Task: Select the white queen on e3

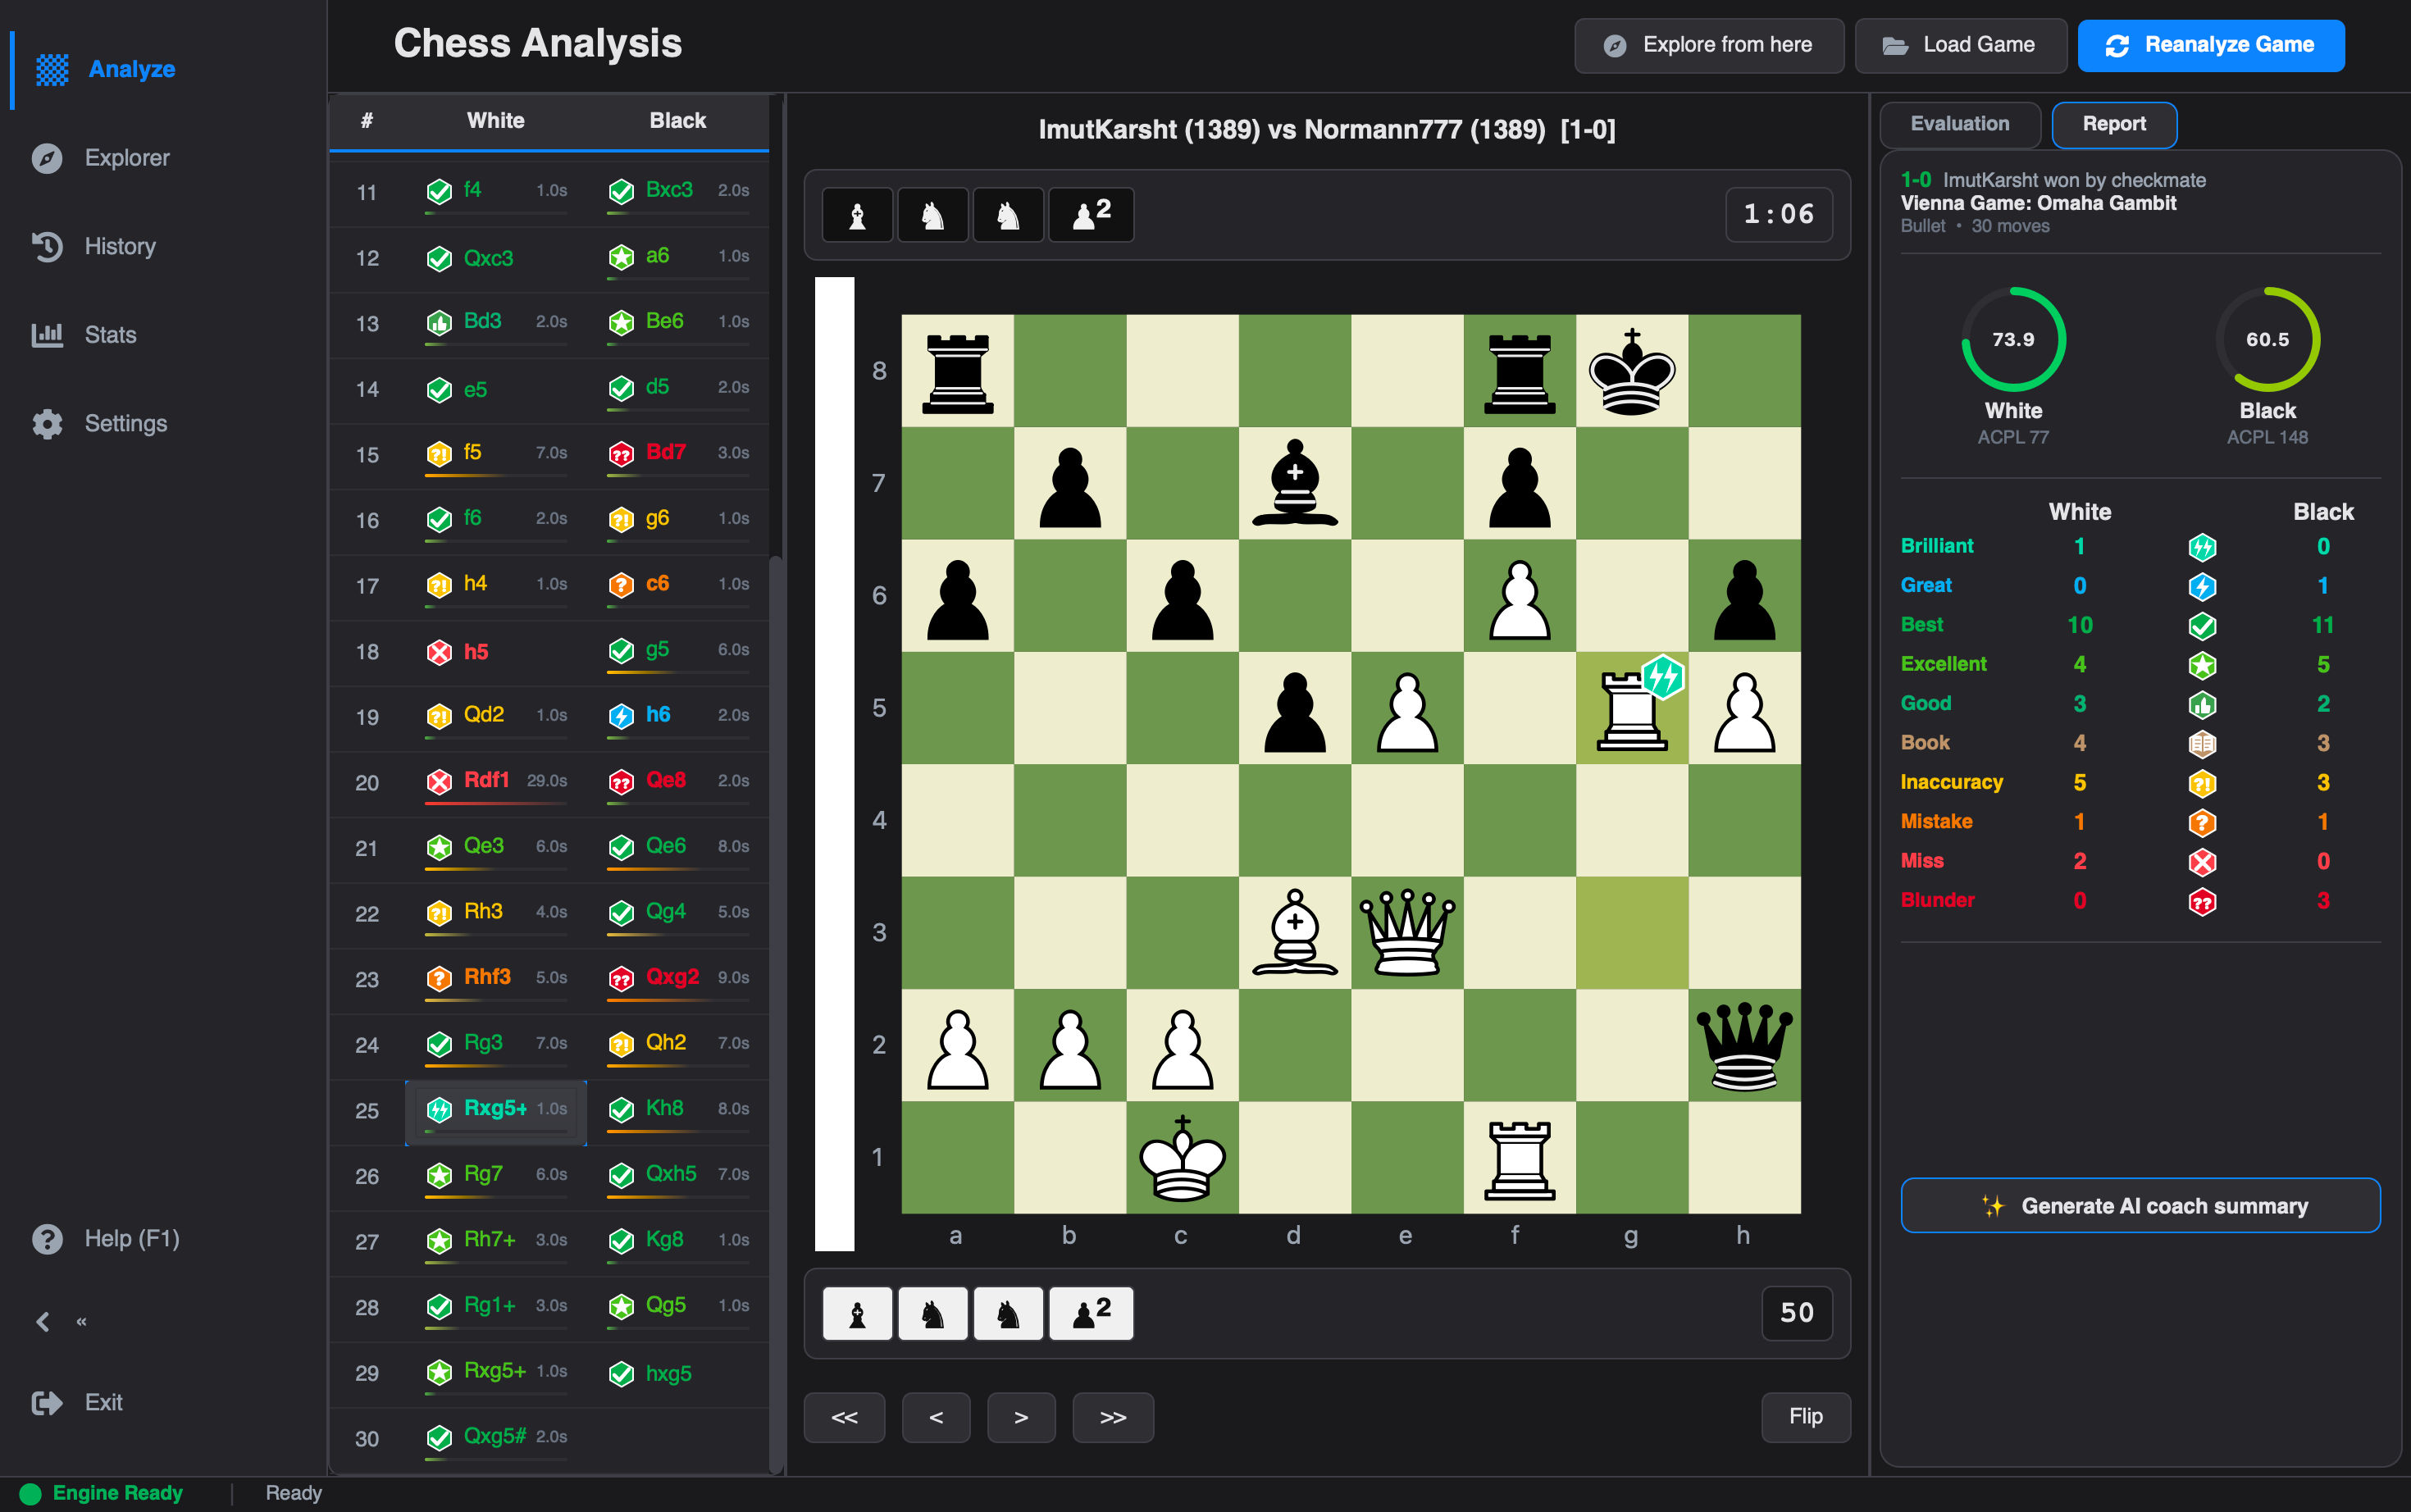Action: pyautogui.click(x=1407, y=932)
